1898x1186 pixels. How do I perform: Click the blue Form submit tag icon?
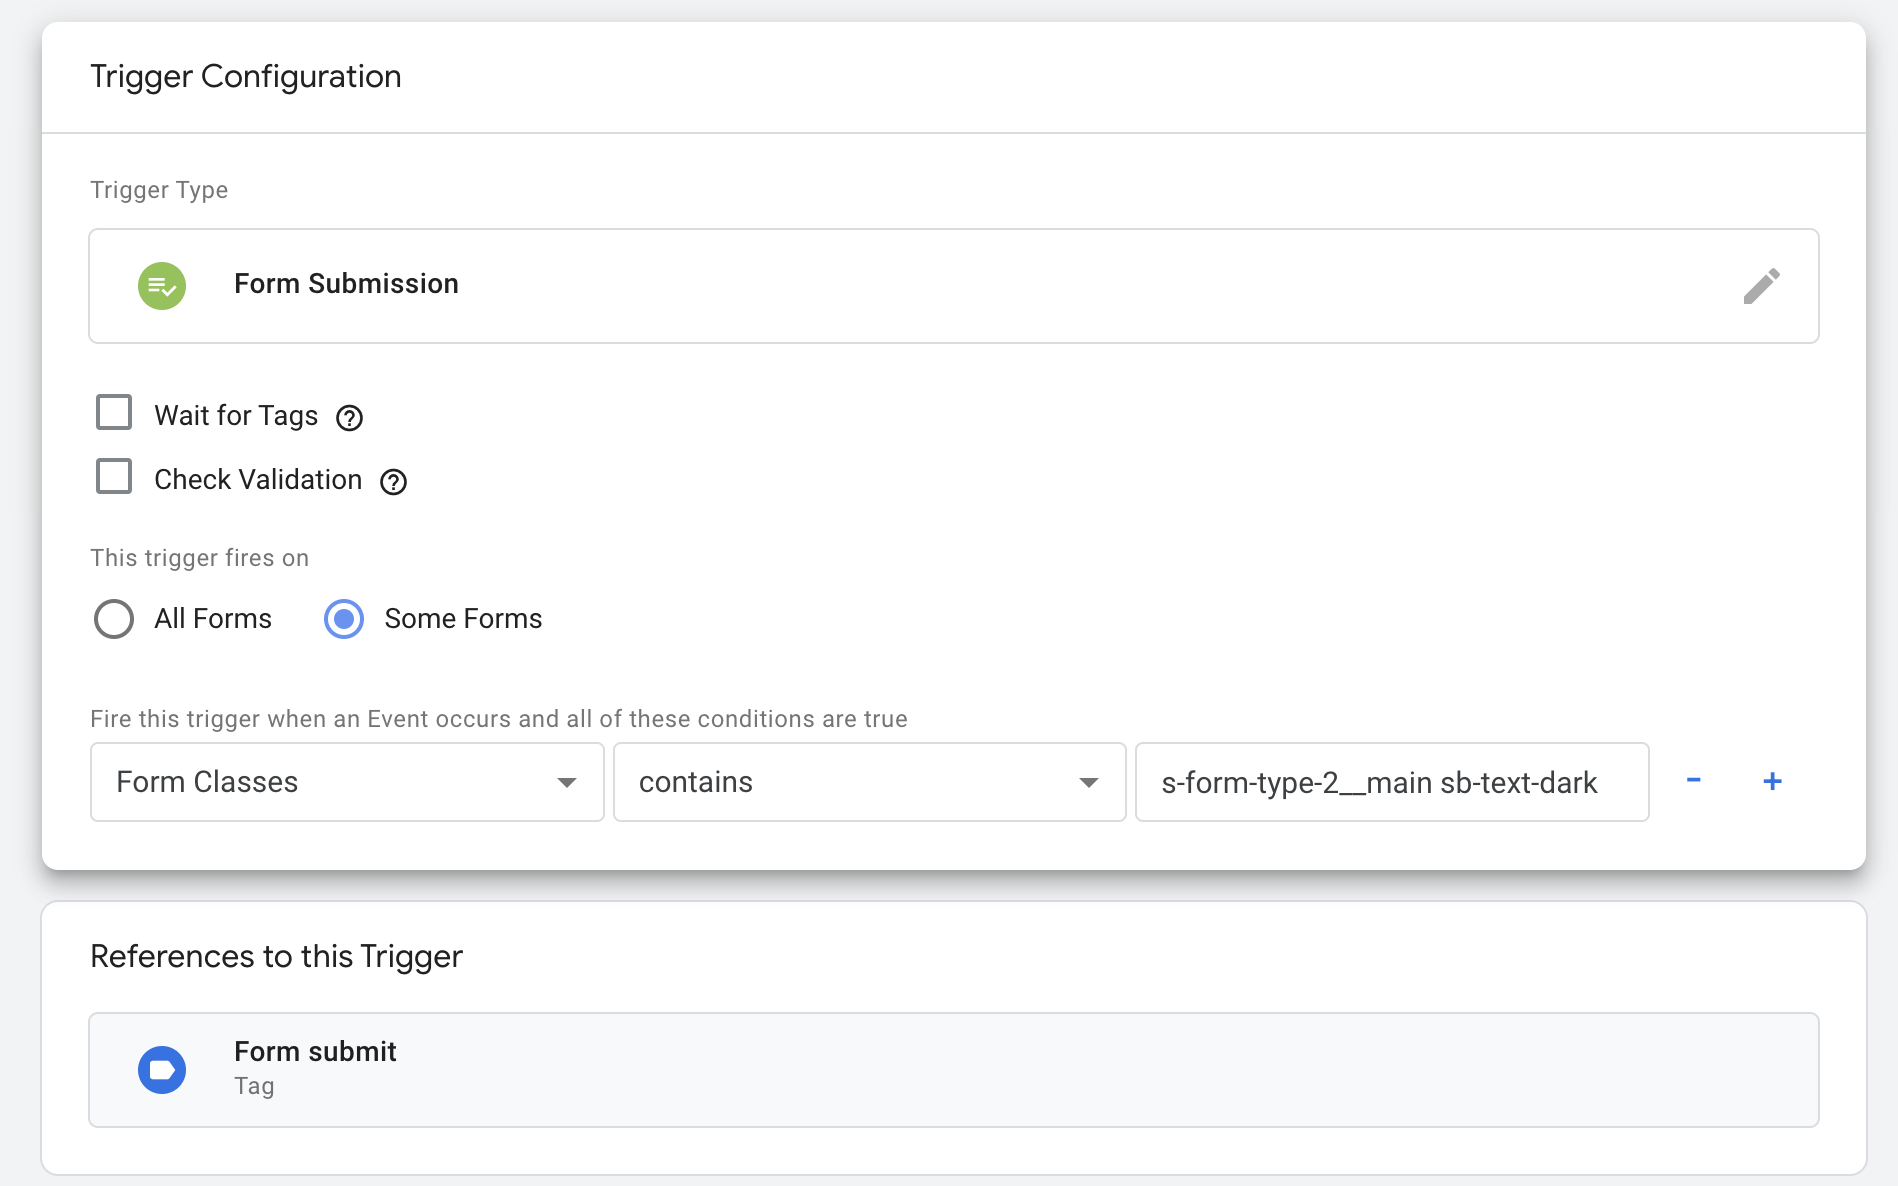(162, 1070)
